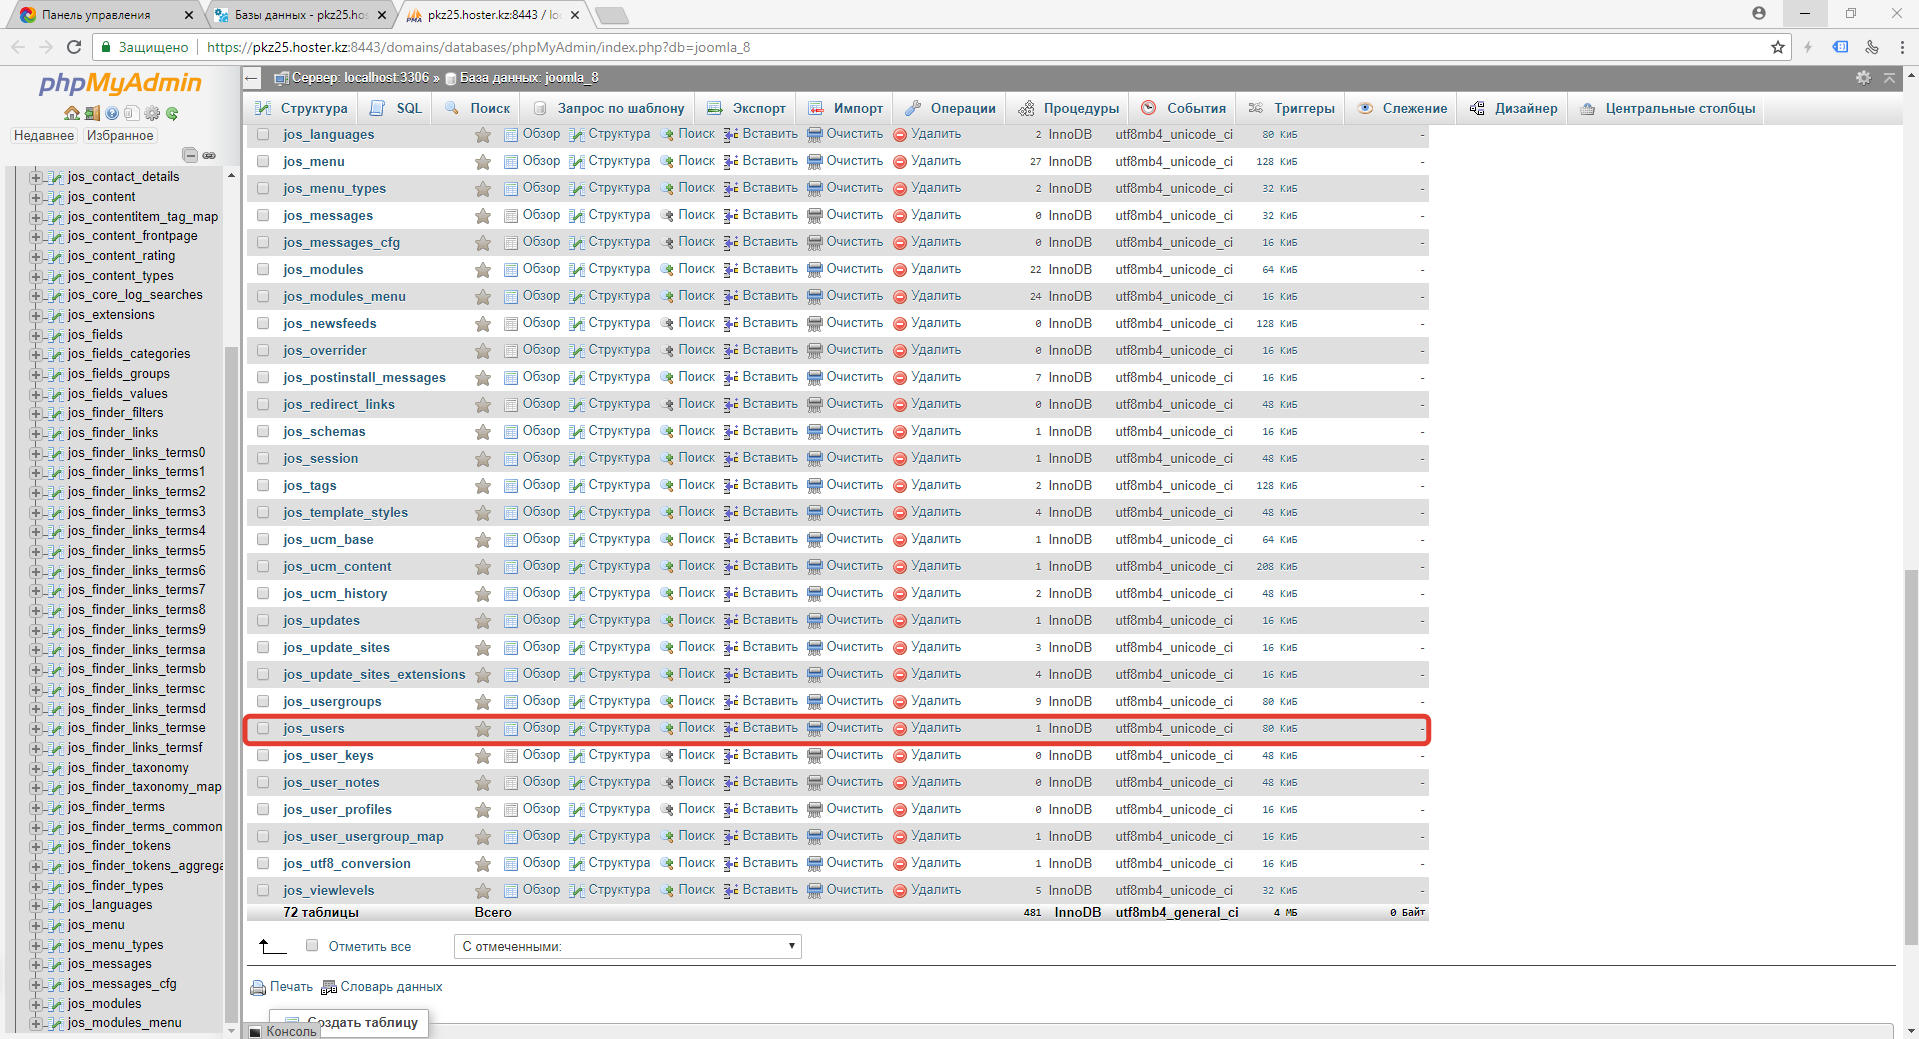Open the Структура tab

pos(301,108)
